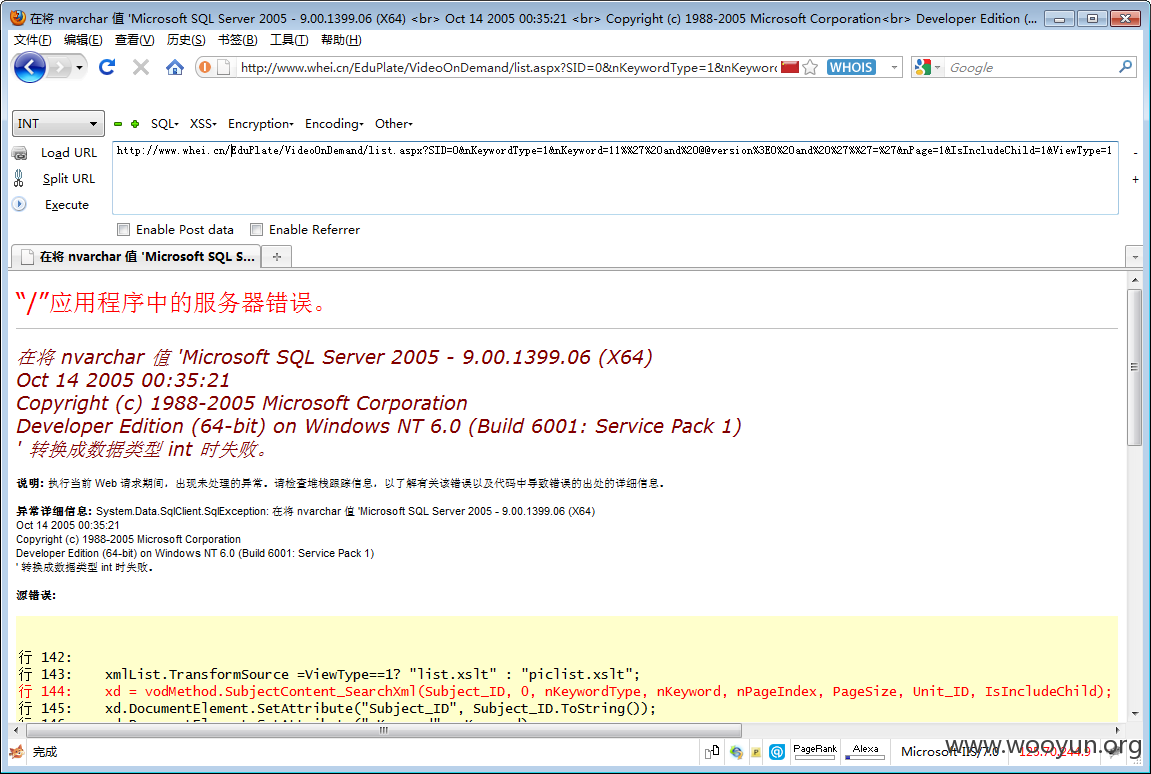Viewport: 1151px width, 774px height.
Task: Expand the Other dropdown menu
Action: tap(393, 123)
